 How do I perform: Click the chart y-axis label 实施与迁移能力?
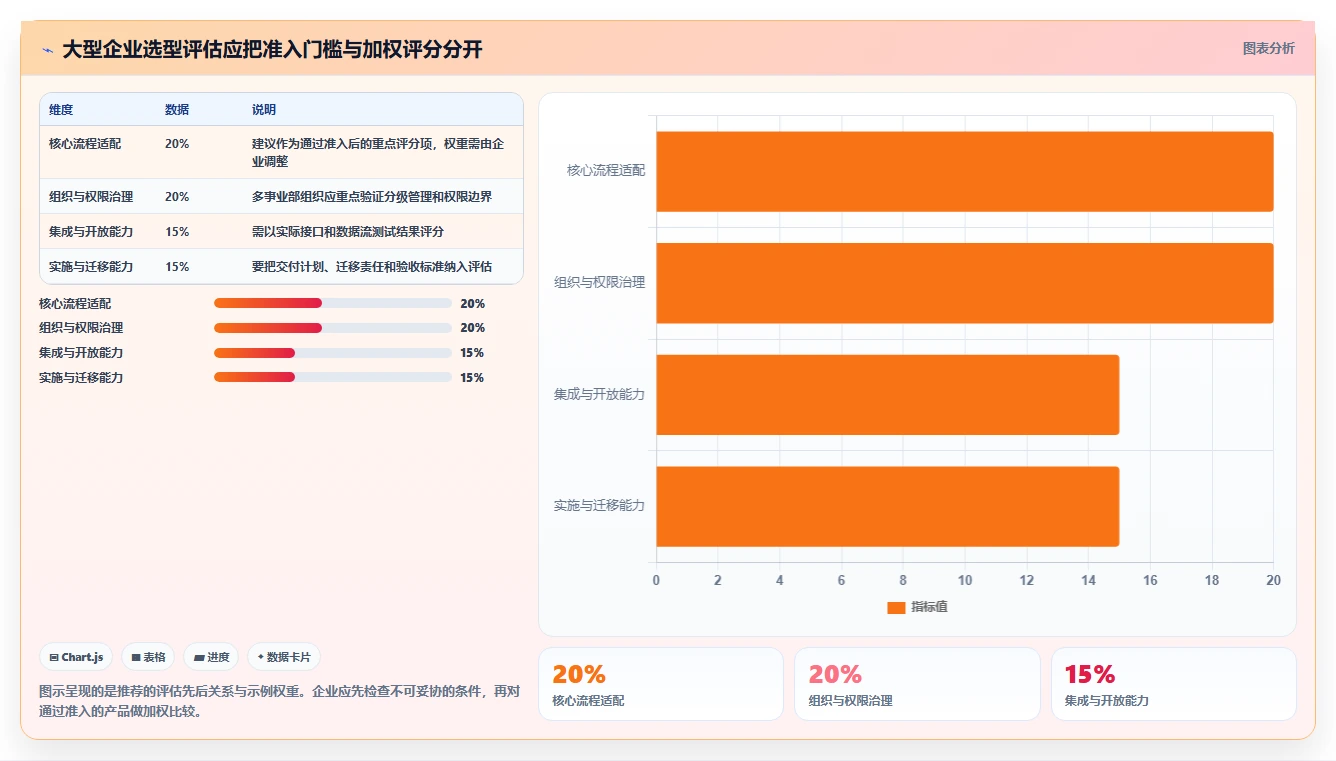[x=600, y=505]
